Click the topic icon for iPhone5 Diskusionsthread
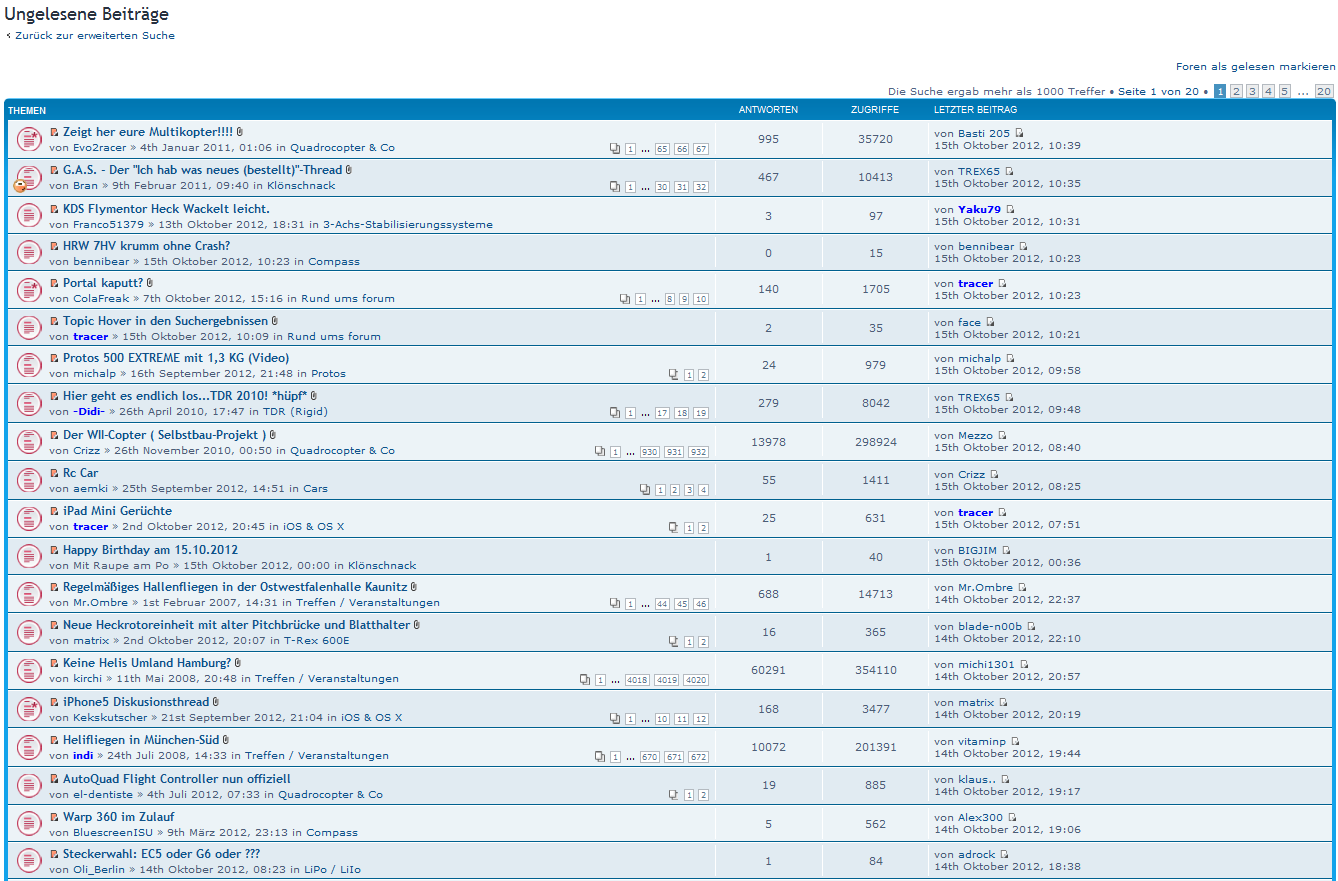The height and width of the screenshot is (881, 1338). 28,710
